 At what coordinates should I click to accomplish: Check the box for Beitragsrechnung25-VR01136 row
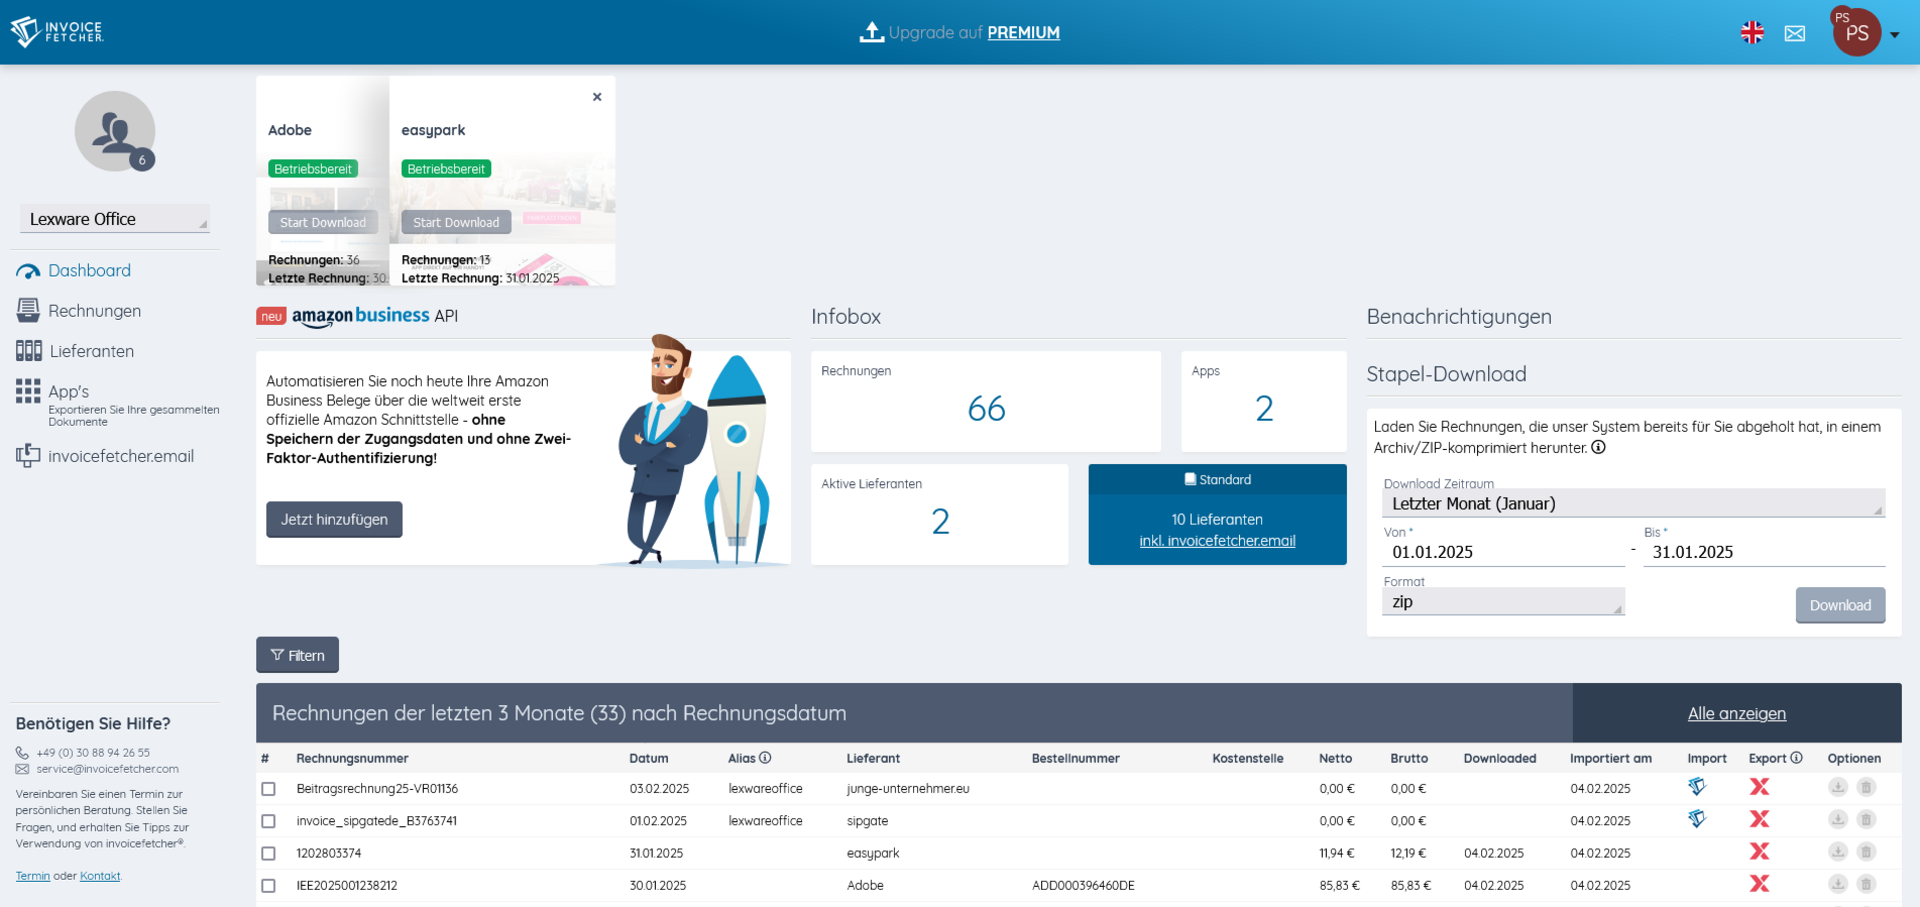point(268,789)
